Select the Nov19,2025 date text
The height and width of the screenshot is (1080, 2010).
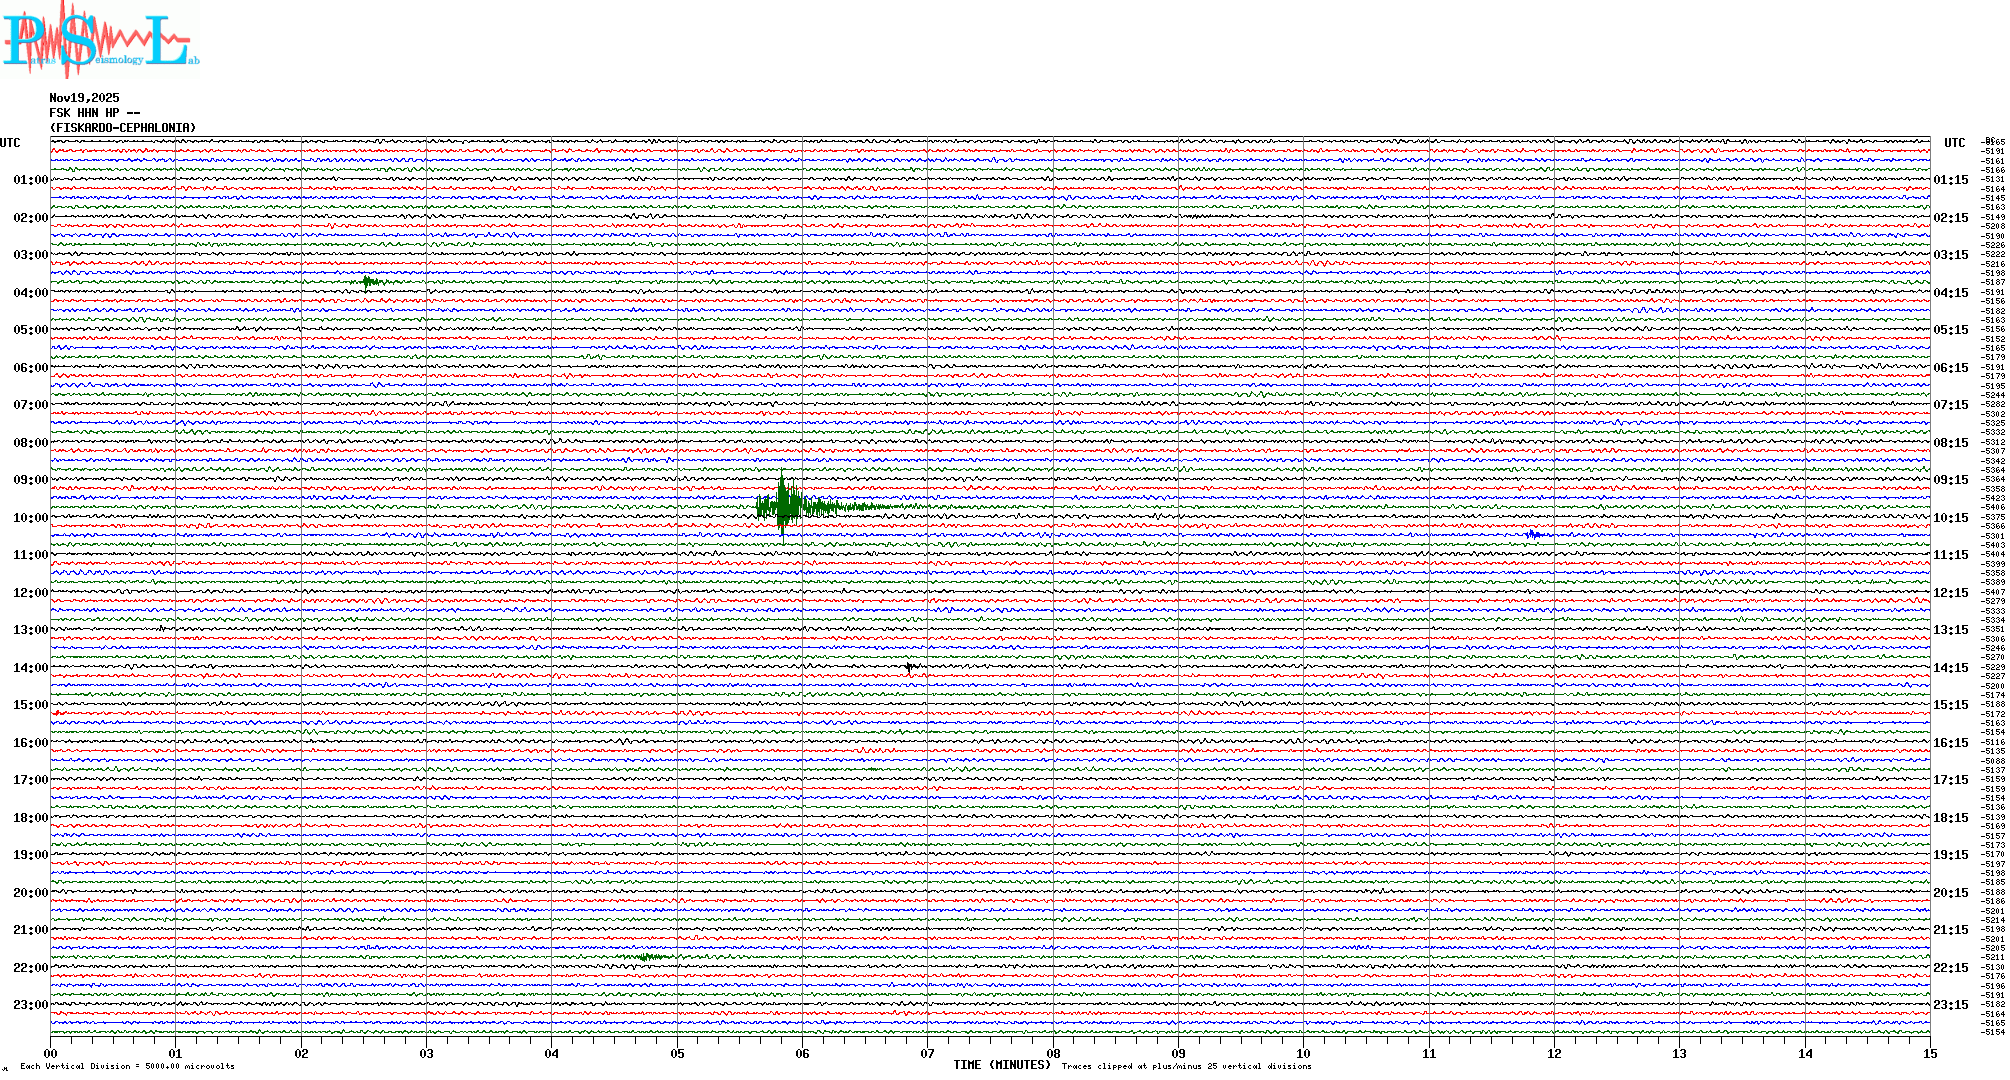click(x=84, y=98)
